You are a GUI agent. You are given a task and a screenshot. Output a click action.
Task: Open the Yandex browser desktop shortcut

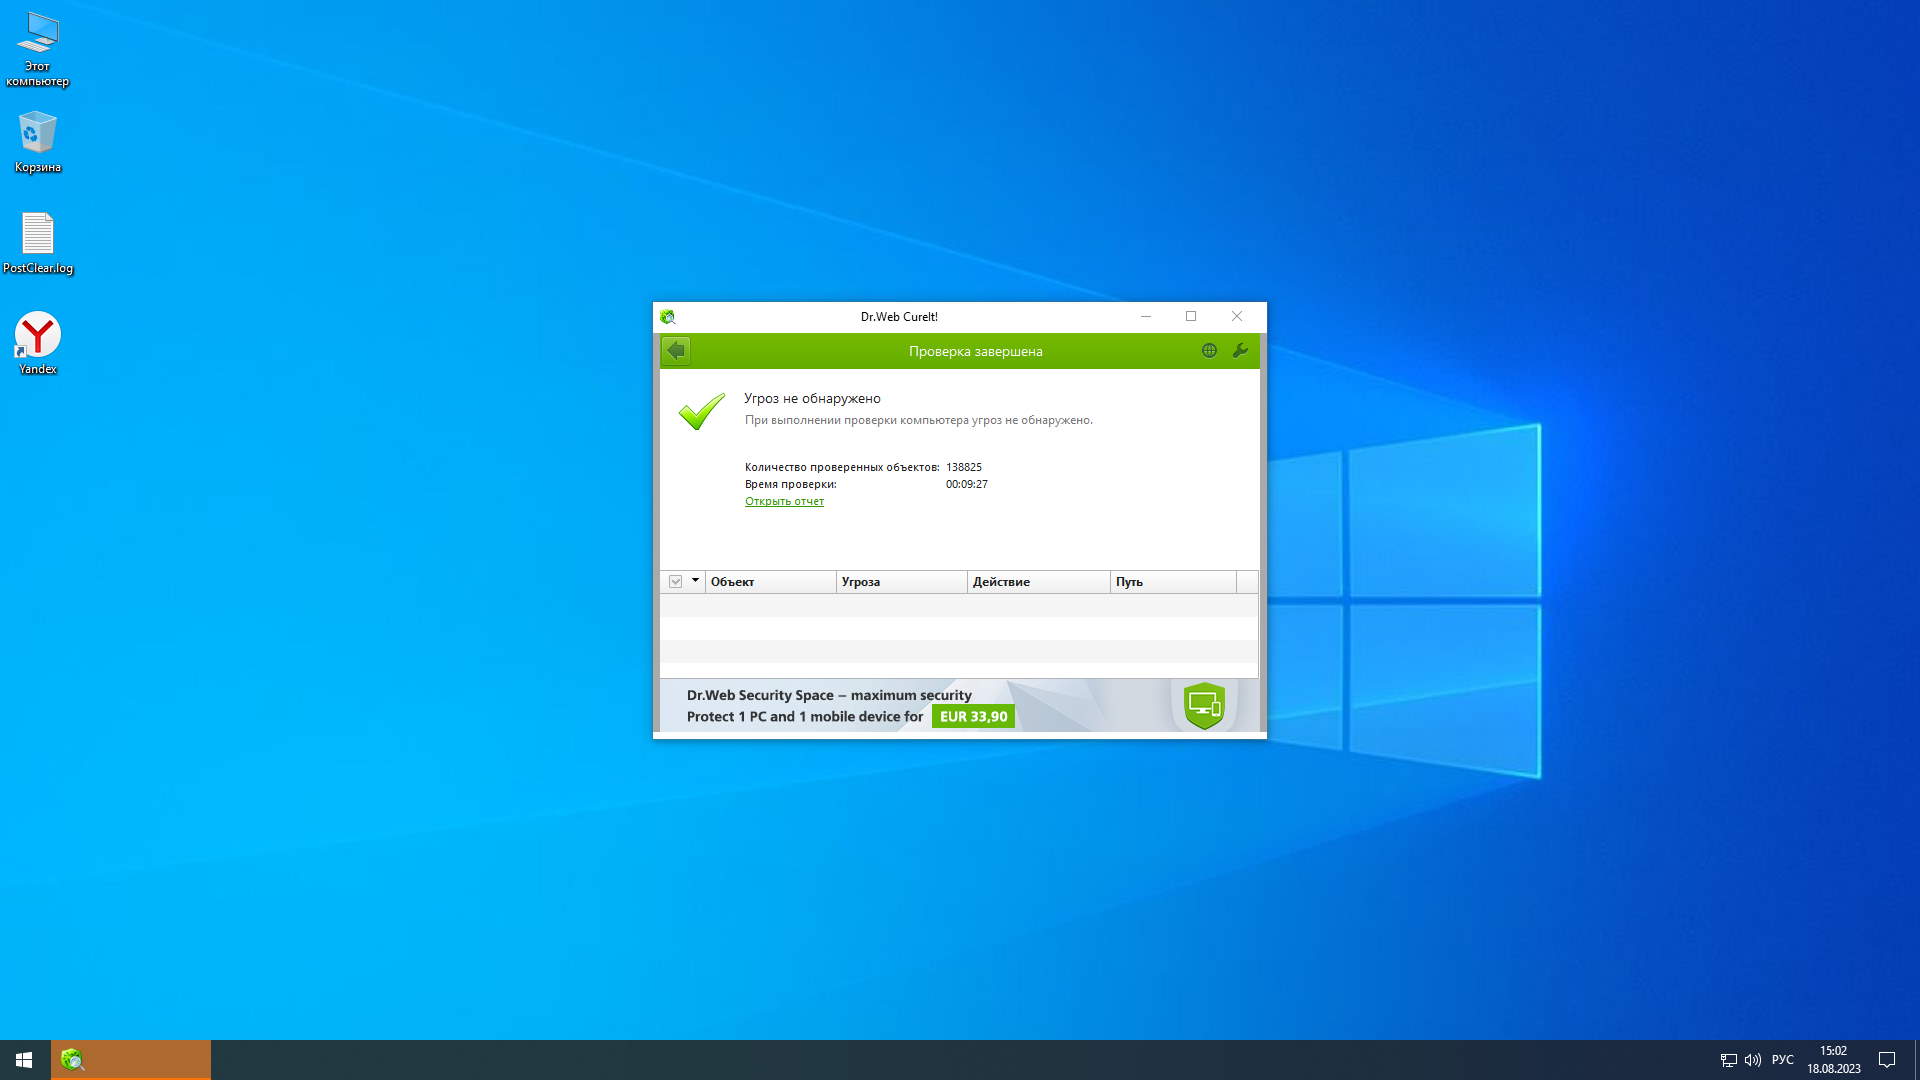click(38, 336)
